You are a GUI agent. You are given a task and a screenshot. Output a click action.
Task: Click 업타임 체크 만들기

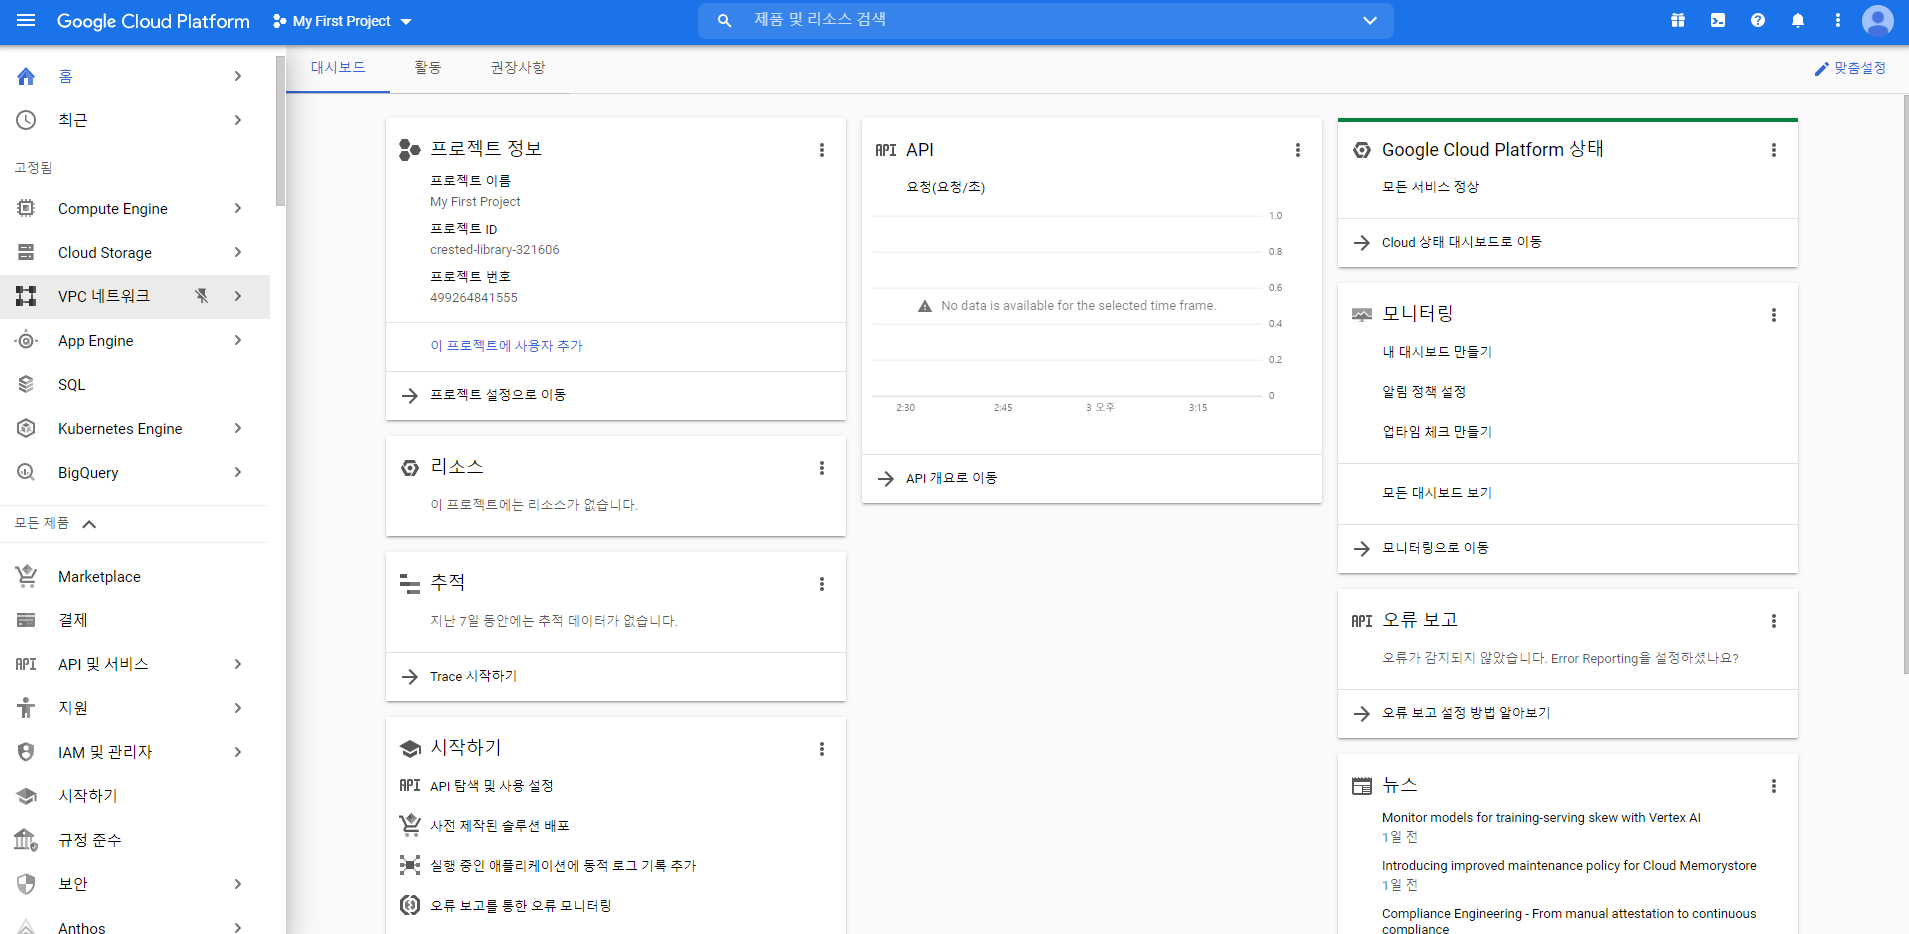click(1437, 432)
